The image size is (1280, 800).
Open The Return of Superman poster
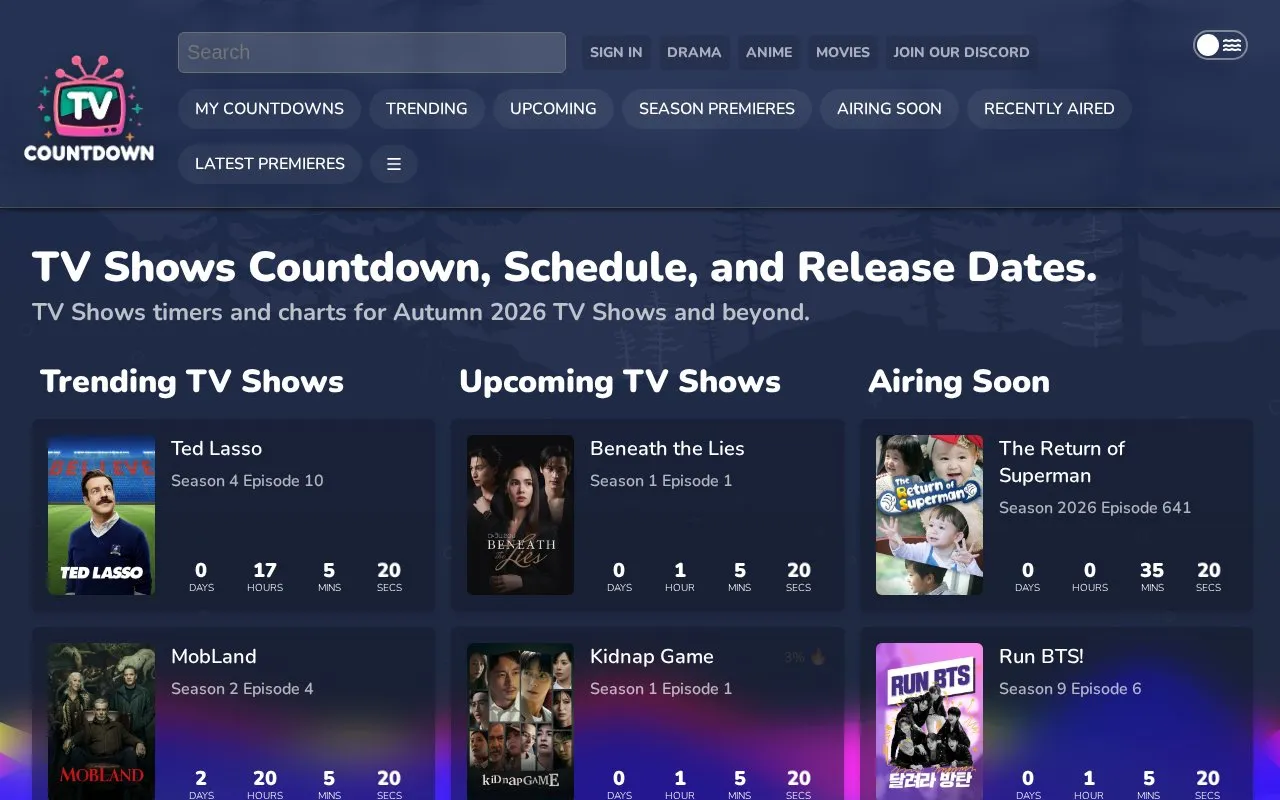[x=929, y=515]
